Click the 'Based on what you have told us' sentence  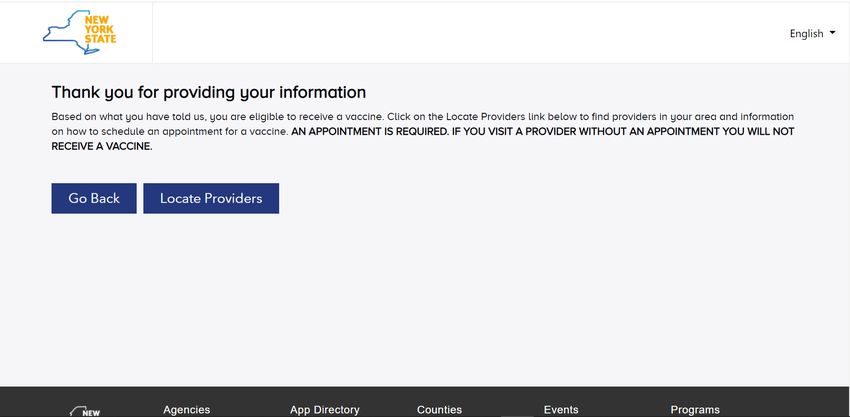click(217, 117)
